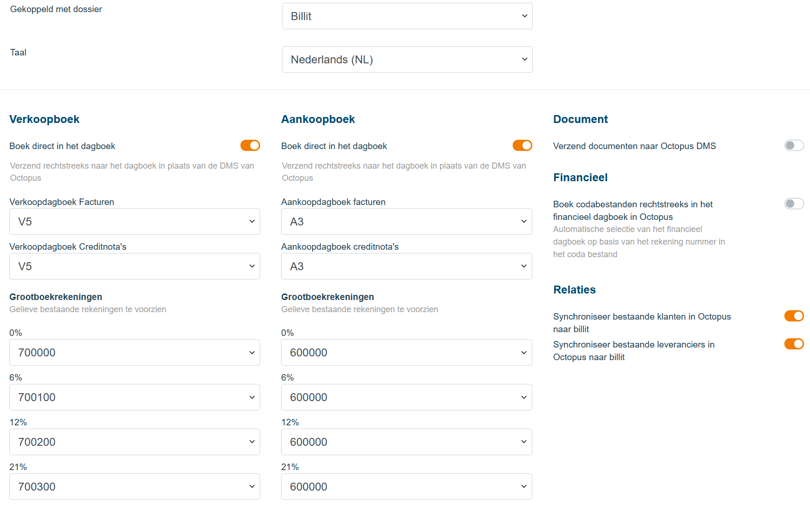Open Aankoopboek 21% grootboekrekening dropdown
The width and height of the screenshot is (810, 505).
[x=407, y=487]
